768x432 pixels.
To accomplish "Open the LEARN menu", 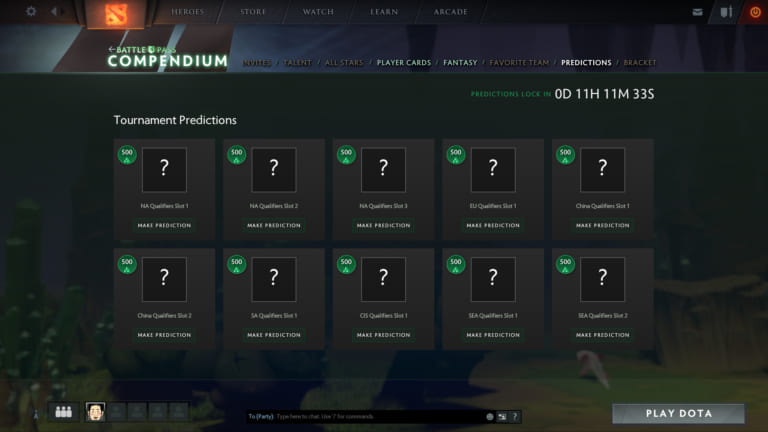I will pyautogui.click(x=384, y=12).
